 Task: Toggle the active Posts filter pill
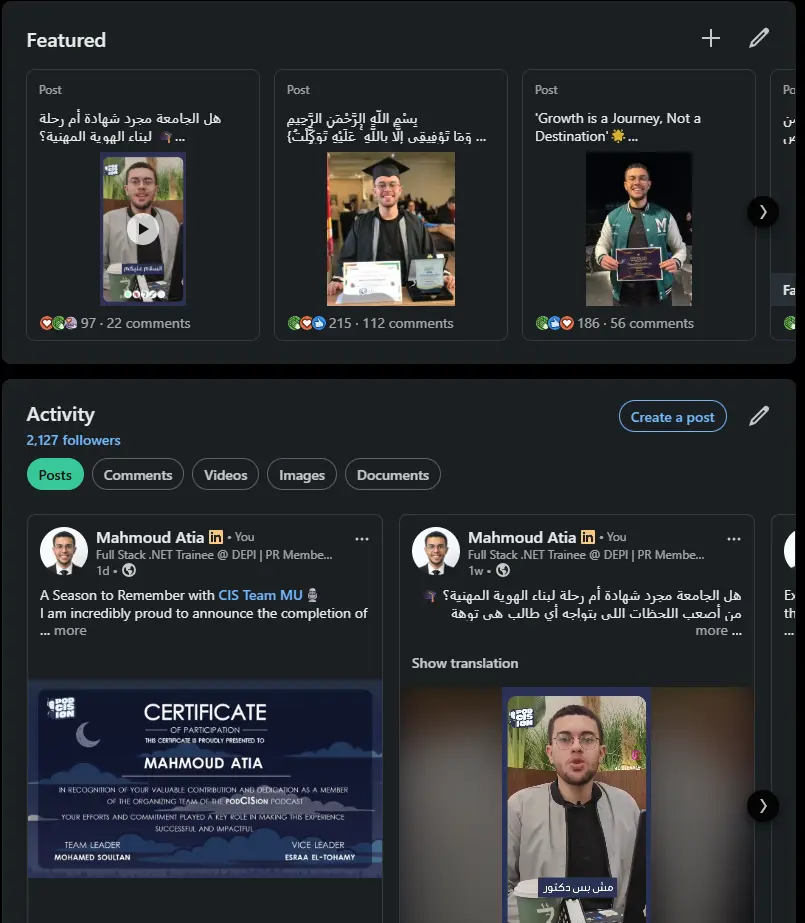[x=55, y=474]
